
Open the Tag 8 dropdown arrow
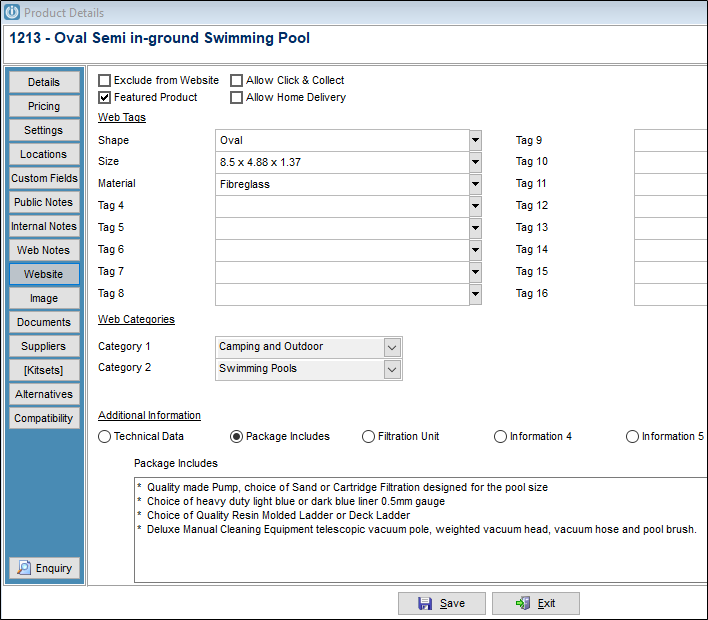(475, 294)
